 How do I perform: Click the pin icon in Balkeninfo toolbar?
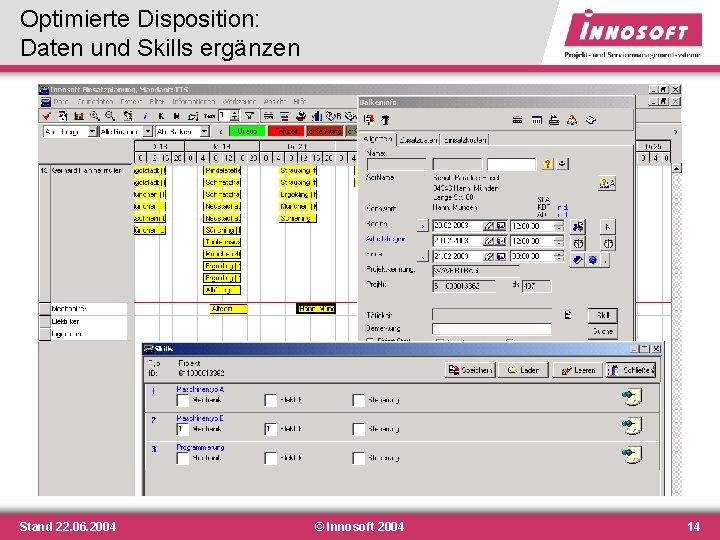(x=385, y=120)
